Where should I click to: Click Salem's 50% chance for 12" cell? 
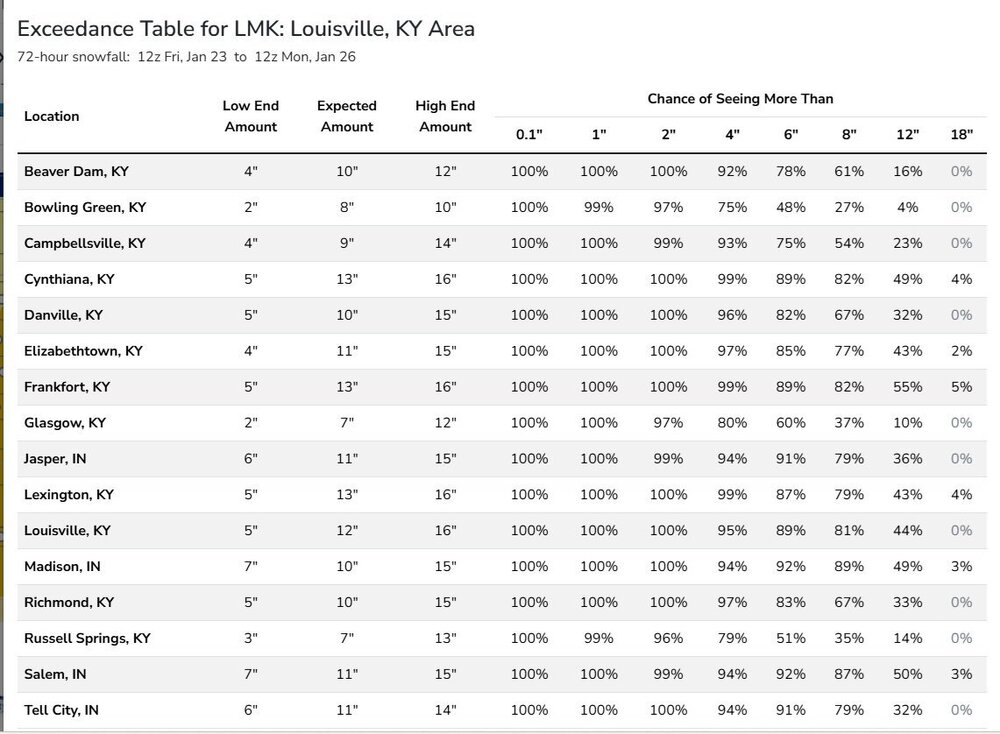tap(908, 675)
